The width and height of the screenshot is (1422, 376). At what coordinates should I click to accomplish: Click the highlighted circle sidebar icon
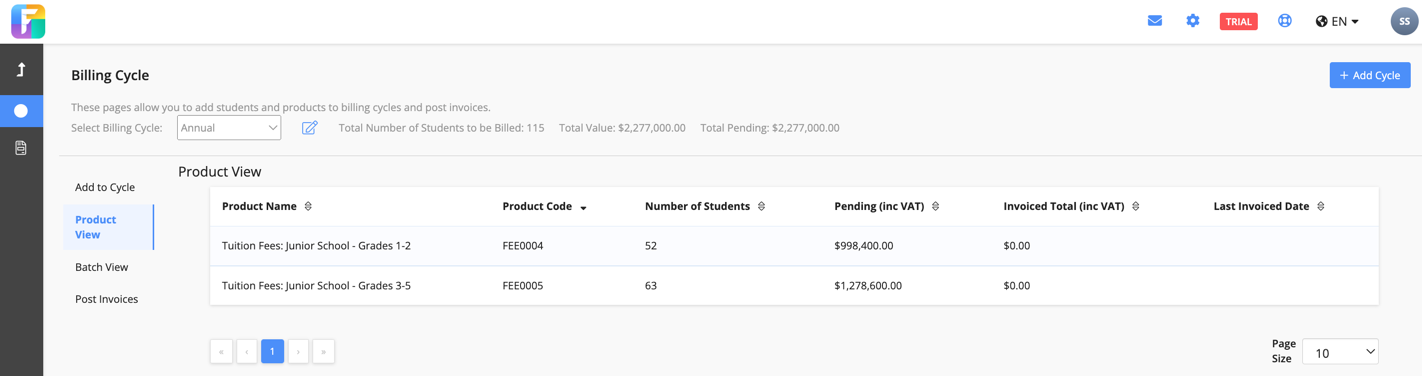tap(21, 111)
